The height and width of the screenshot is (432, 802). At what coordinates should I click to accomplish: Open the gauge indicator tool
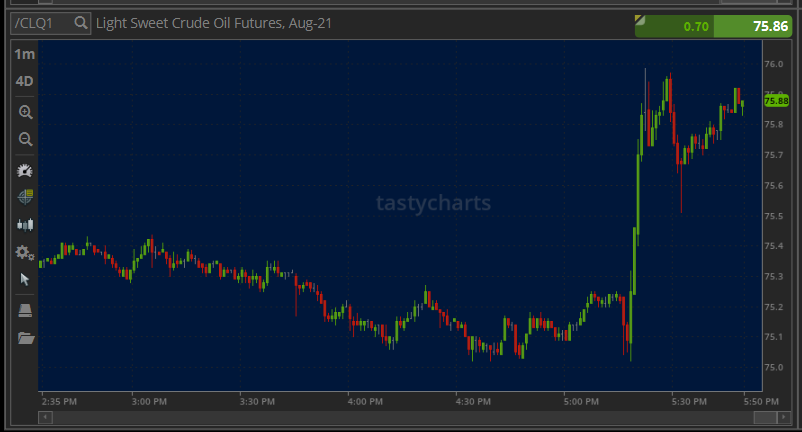pos(25,171)
